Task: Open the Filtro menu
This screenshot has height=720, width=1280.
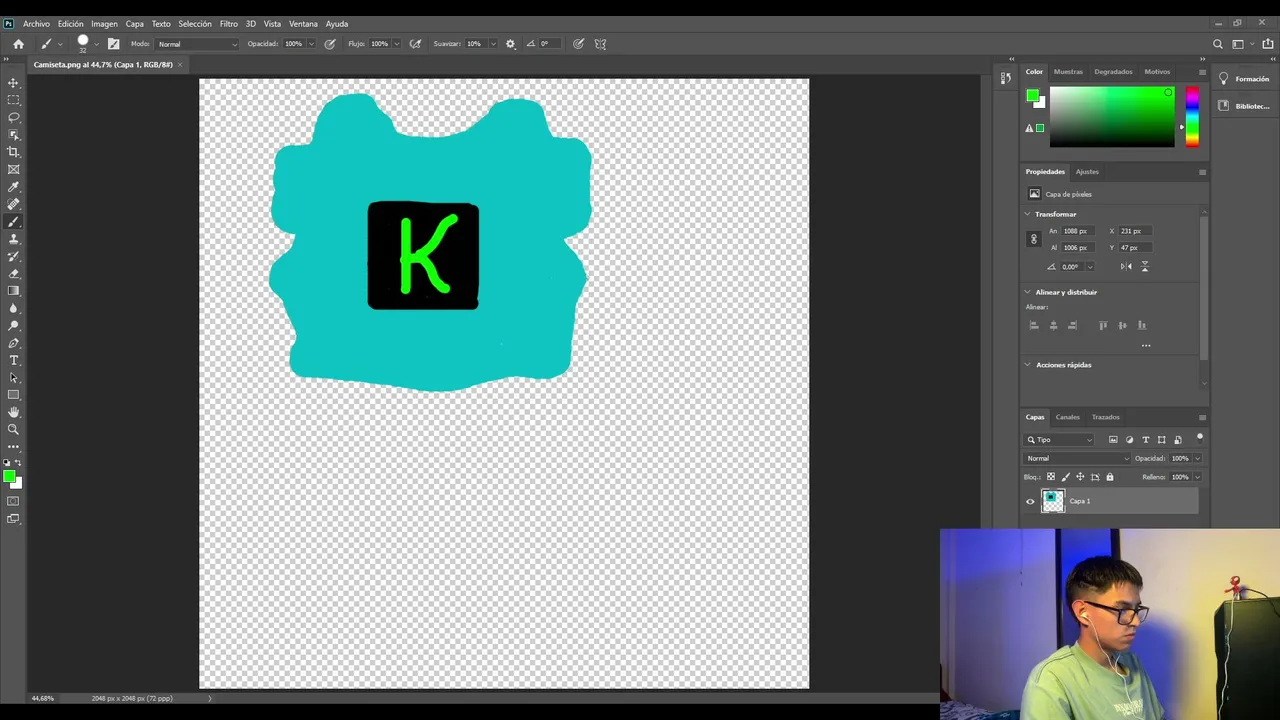Action: click(x=229, y=24)
